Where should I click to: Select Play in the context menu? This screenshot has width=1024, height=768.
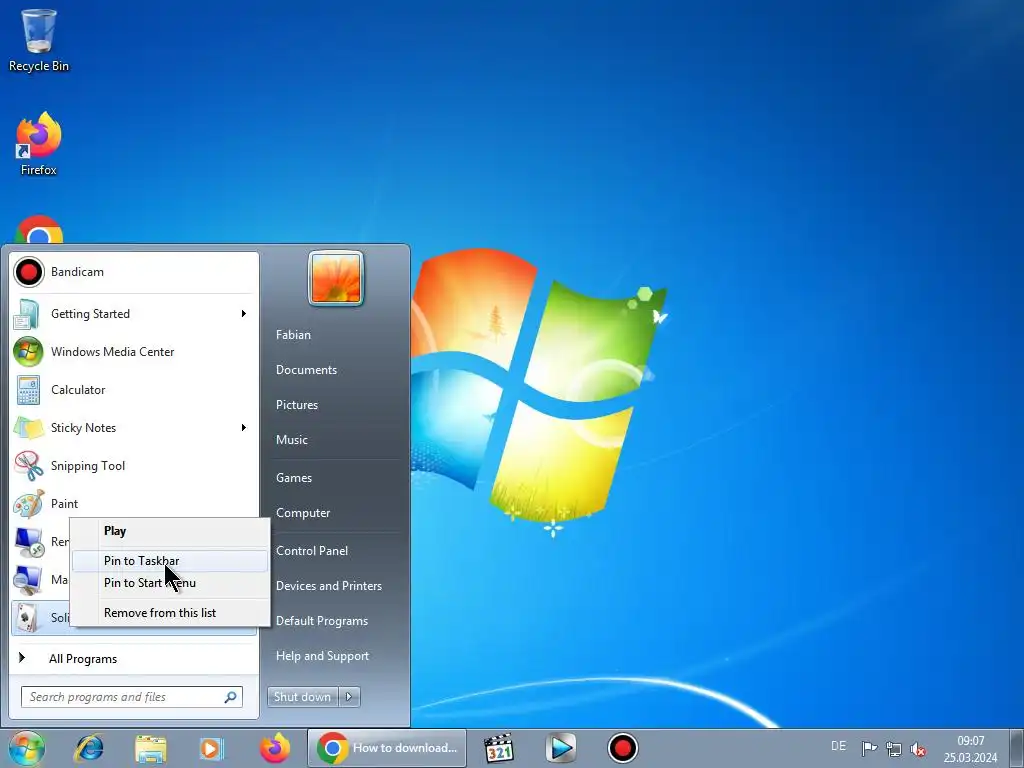pos(170,531)
